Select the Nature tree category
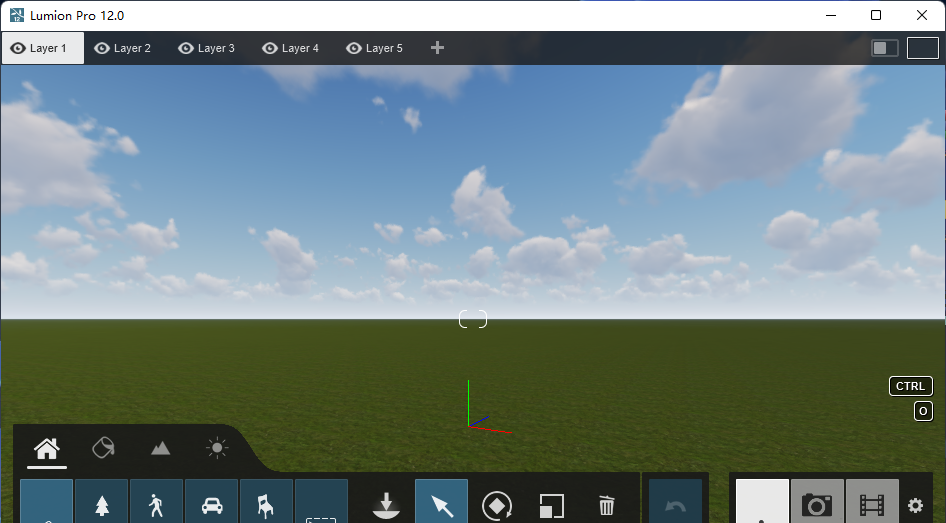Screen dimensions: 946x523 tap(102, 503)
